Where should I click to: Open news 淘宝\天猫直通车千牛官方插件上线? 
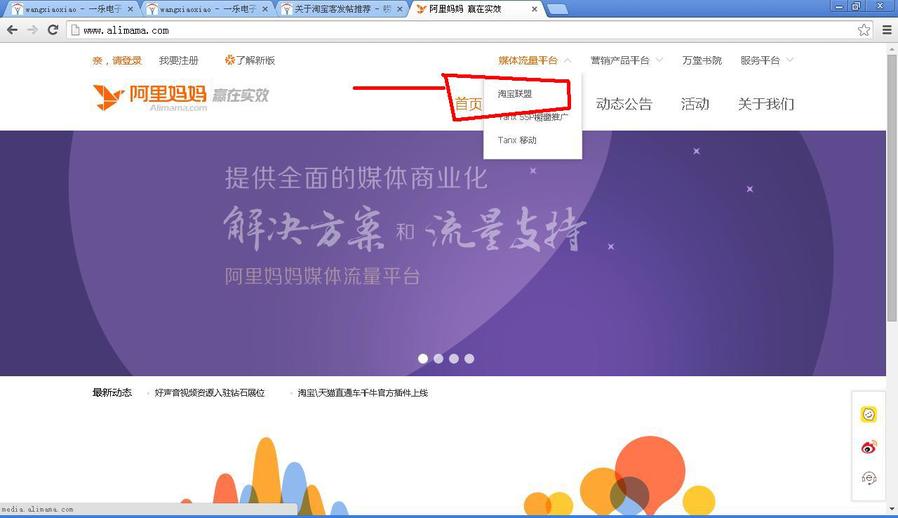click(363, 393)
